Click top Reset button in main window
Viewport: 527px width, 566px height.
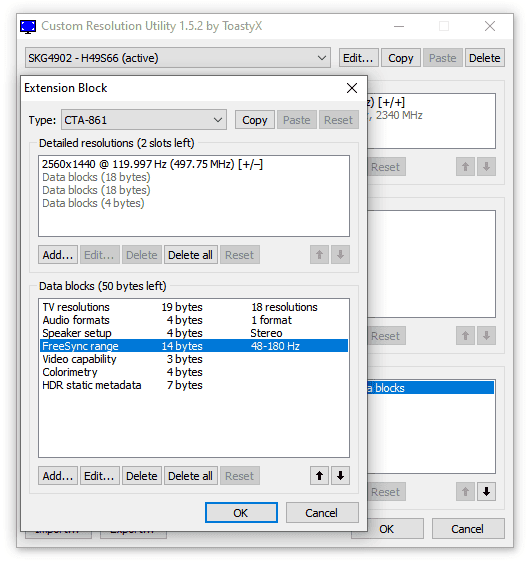(x=386, y=167)
